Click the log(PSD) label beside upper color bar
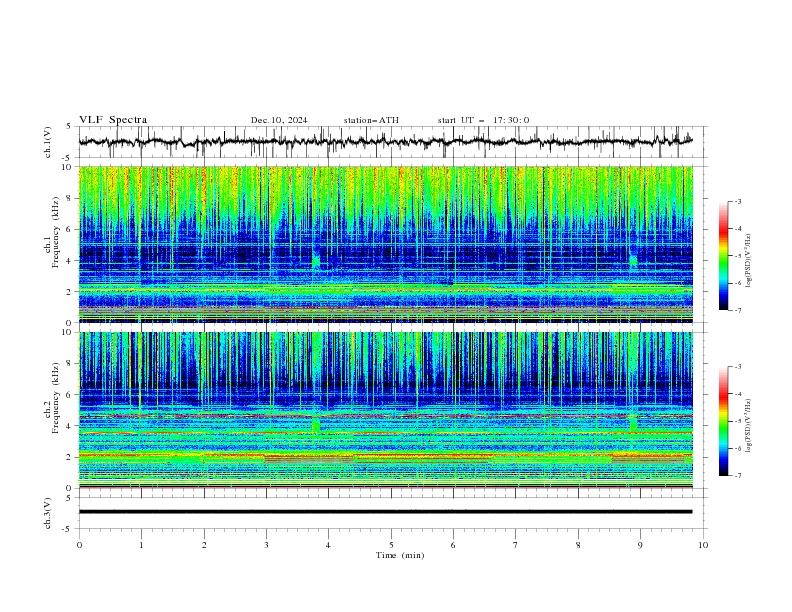Screen dimensions: 792x612 tap(749, 261)
